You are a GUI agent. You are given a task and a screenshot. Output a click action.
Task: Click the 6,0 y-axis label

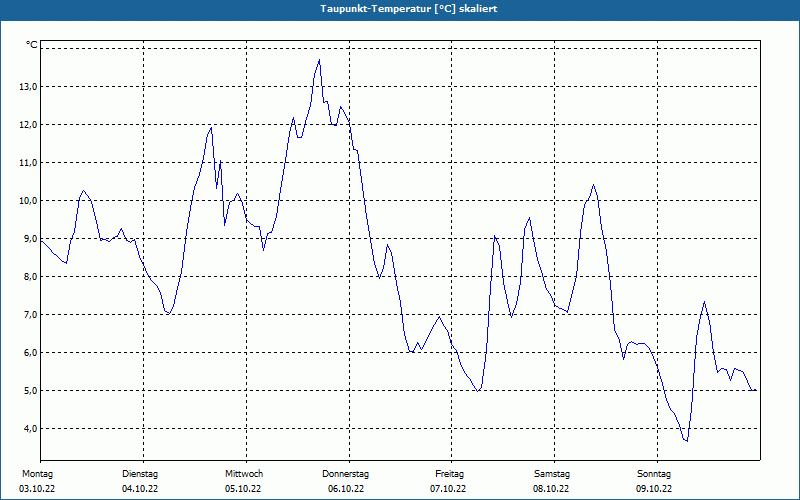31,353
